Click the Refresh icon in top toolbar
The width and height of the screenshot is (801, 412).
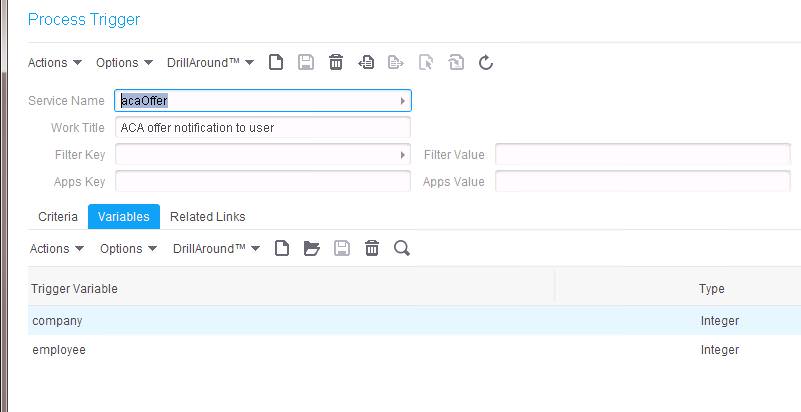tap(486, 63)
